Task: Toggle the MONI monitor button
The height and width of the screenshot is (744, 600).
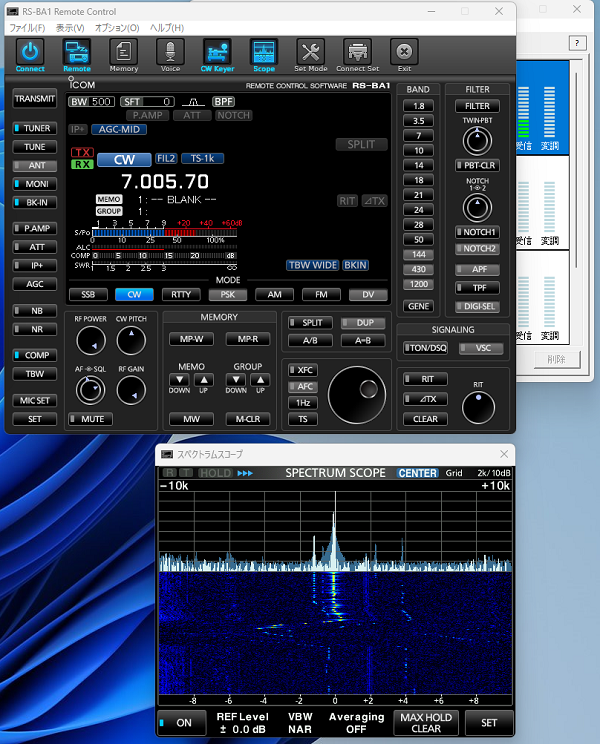Action: click(35, 184)
